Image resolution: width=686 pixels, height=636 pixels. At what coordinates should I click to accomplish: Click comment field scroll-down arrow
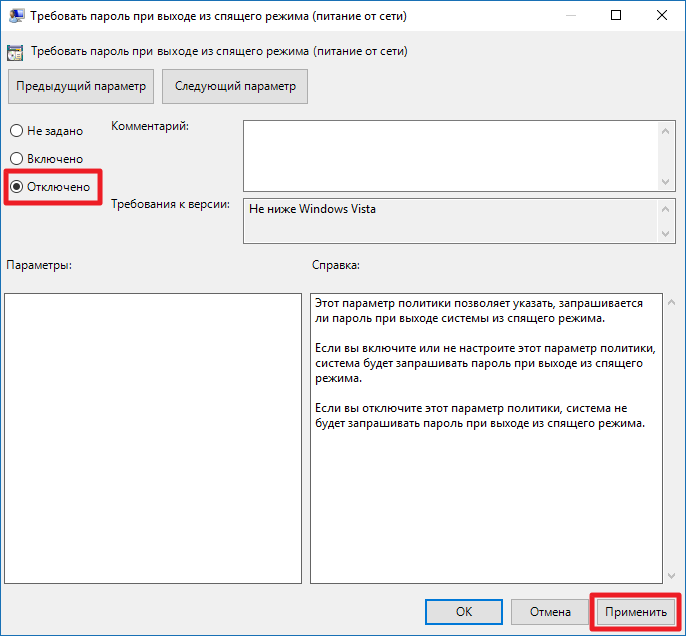tap(665, 182)
